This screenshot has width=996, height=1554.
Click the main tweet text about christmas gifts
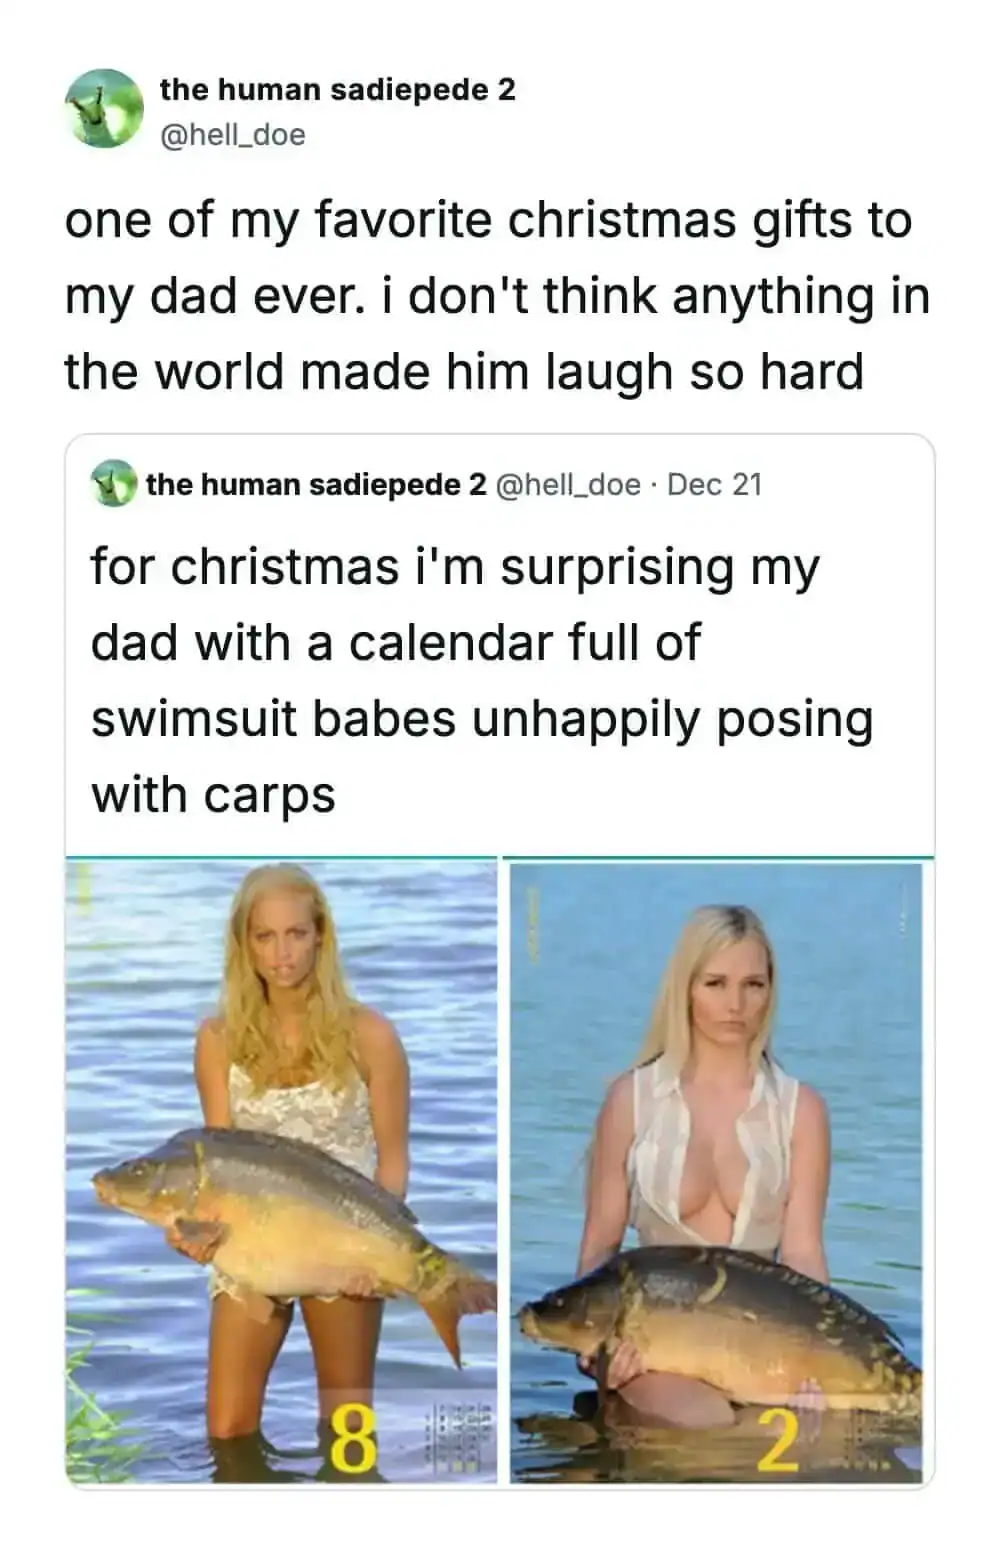click(497, 296)
